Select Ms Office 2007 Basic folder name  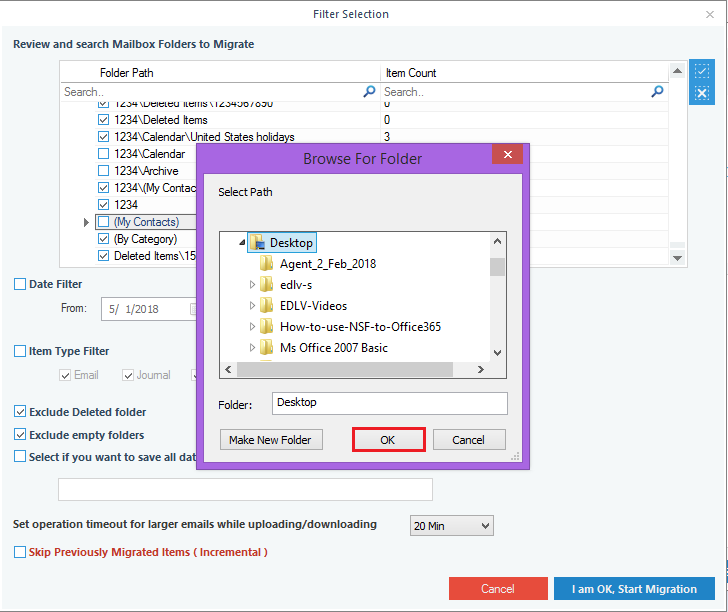[334, 348]
